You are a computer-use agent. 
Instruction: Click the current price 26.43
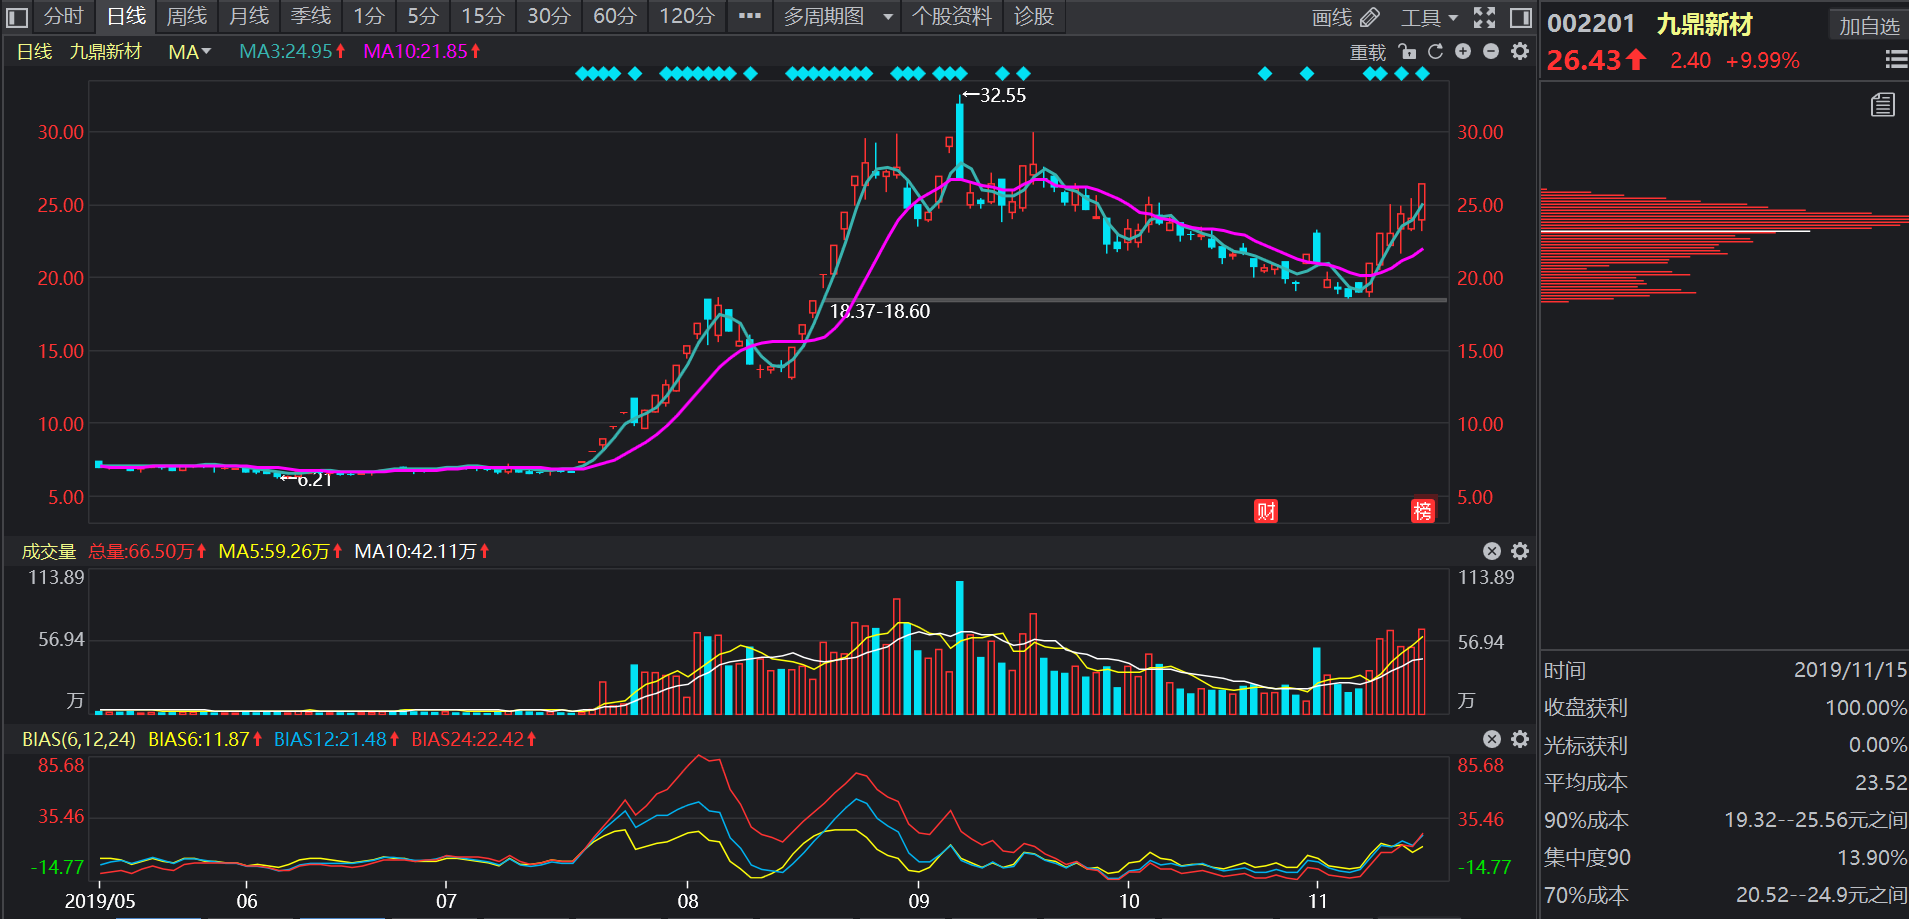coord(1584,60)
